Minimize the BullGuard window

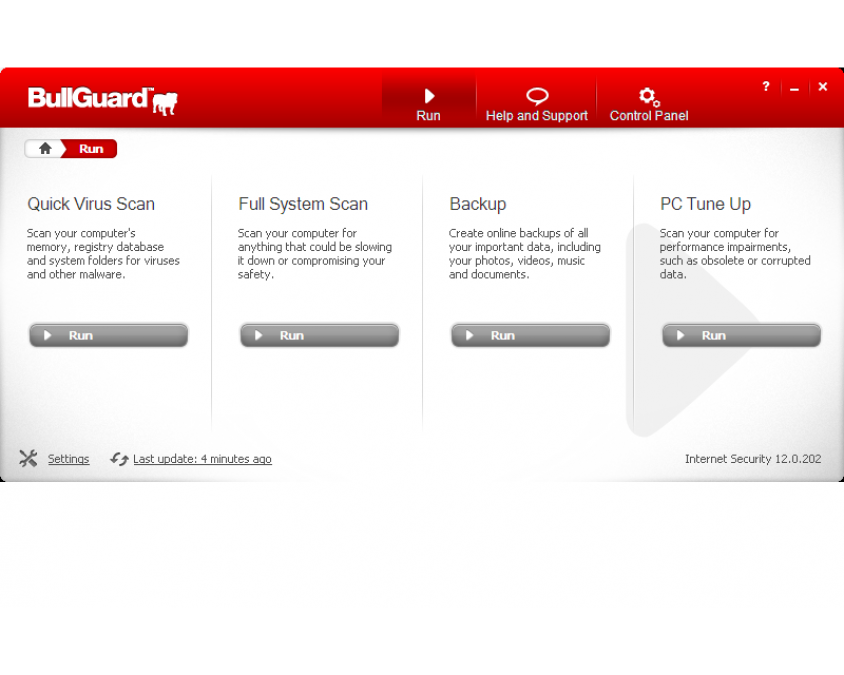click(794, 87)
